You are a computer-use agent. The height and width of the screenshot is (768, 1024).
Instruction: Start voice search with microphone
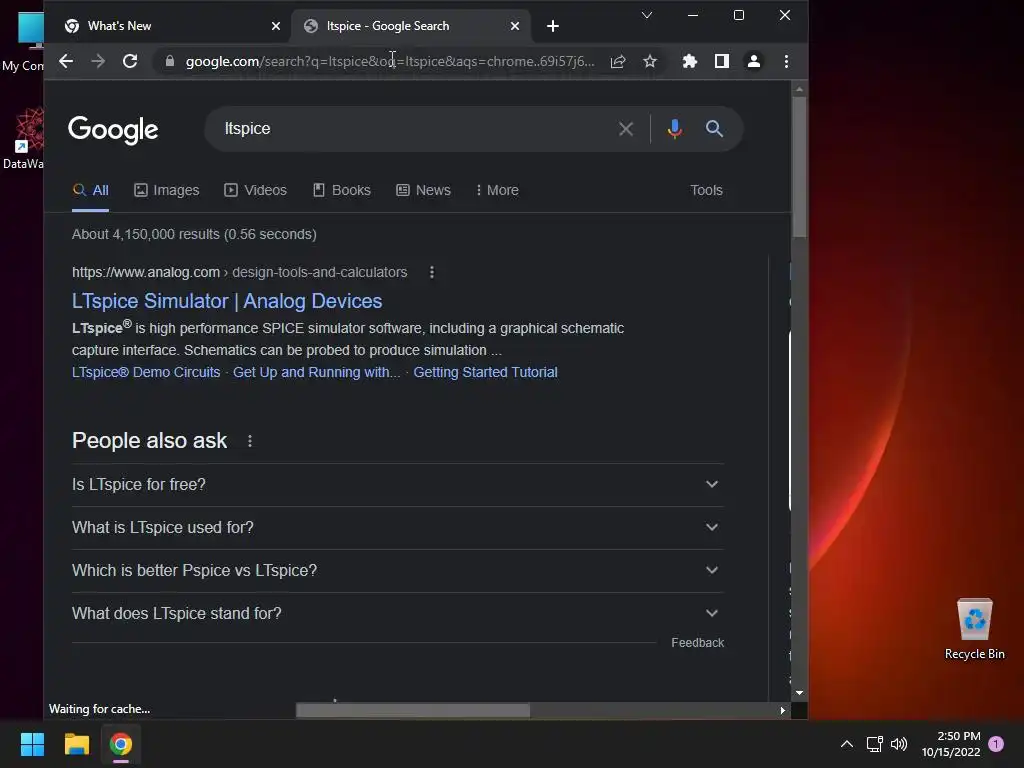(x=675, y=129)
